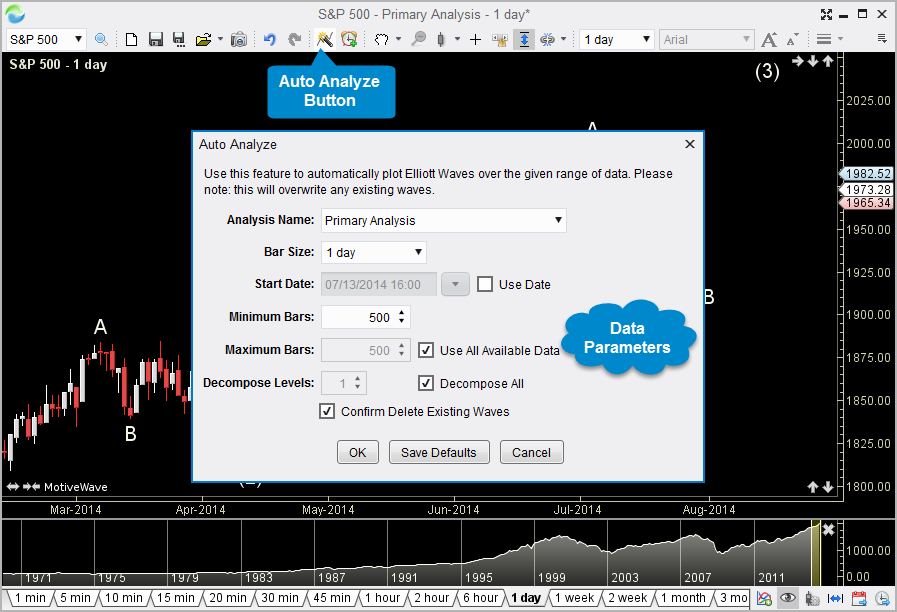The height and width of the screenshot is (612, 897).
Task: Click the clock icon in bottom-right corner
Action: 882,598
